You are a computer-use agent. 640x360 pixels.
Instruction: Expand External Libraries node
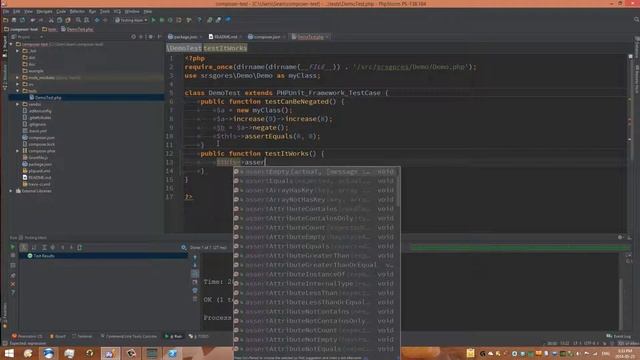click(x=11, y=191)
